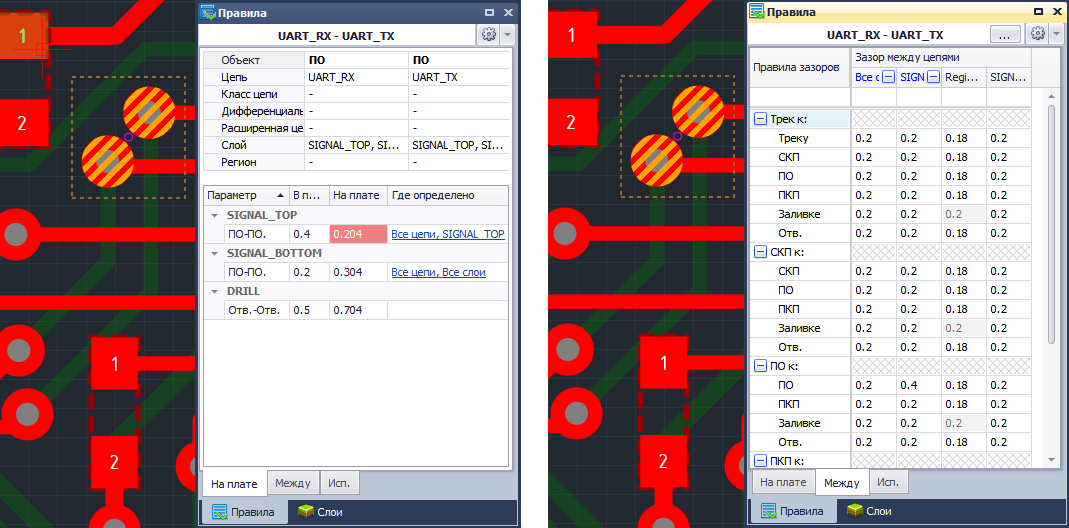
Task: Open gear settings in left Правила panel
Action: point(488,34)
